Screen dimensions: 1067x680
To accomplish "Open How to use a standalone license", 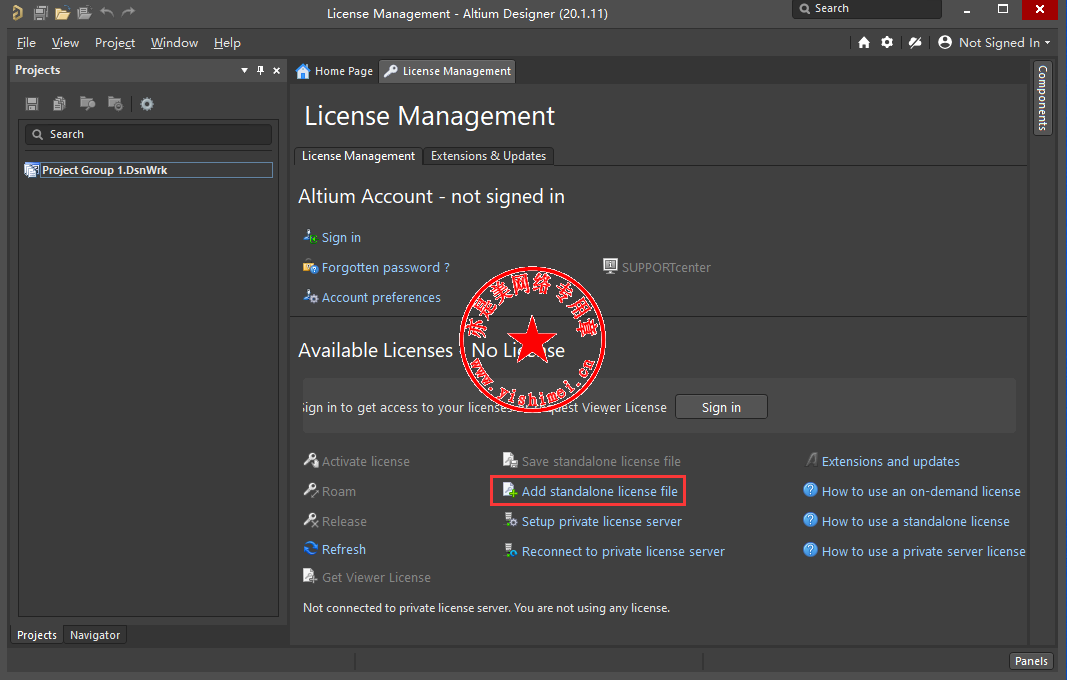I will coord(916,521).
